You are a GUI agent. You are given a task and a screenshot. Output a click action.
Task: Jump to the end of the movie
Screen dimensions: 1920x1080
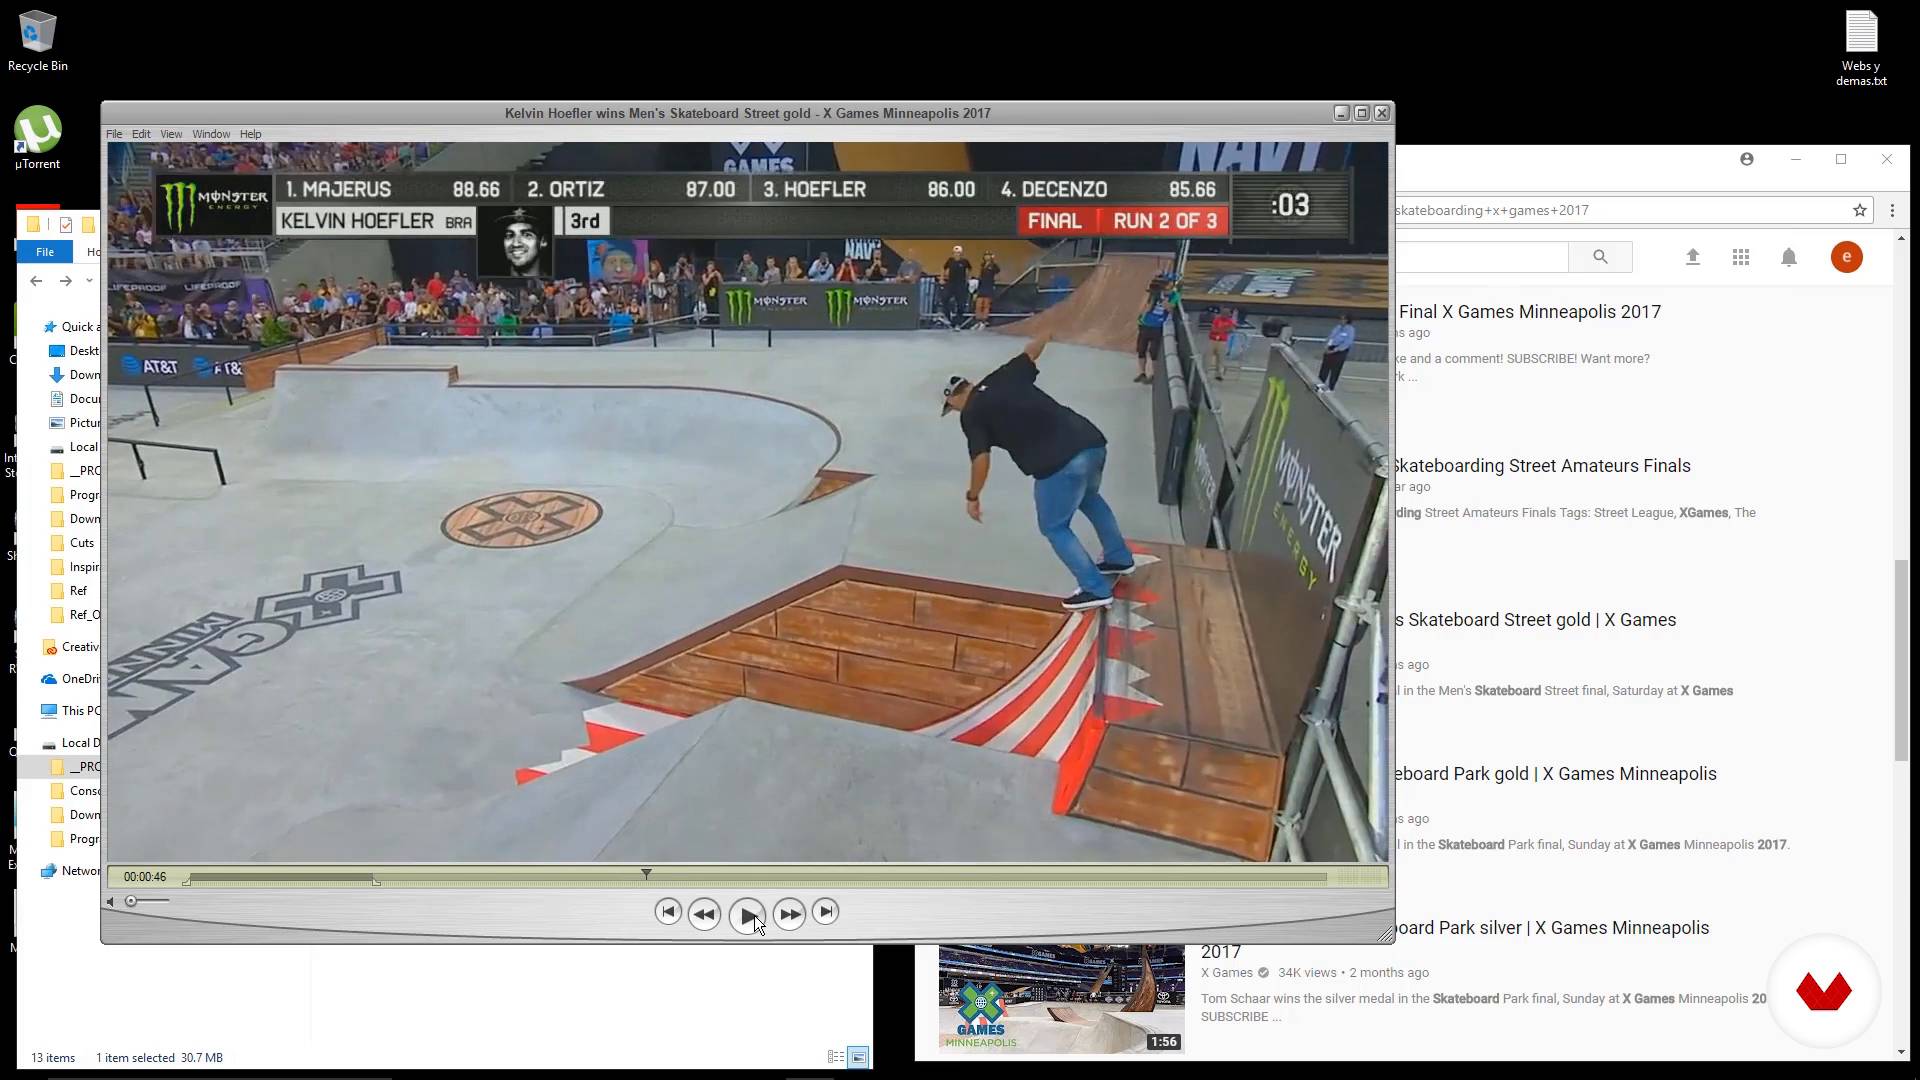825,912
